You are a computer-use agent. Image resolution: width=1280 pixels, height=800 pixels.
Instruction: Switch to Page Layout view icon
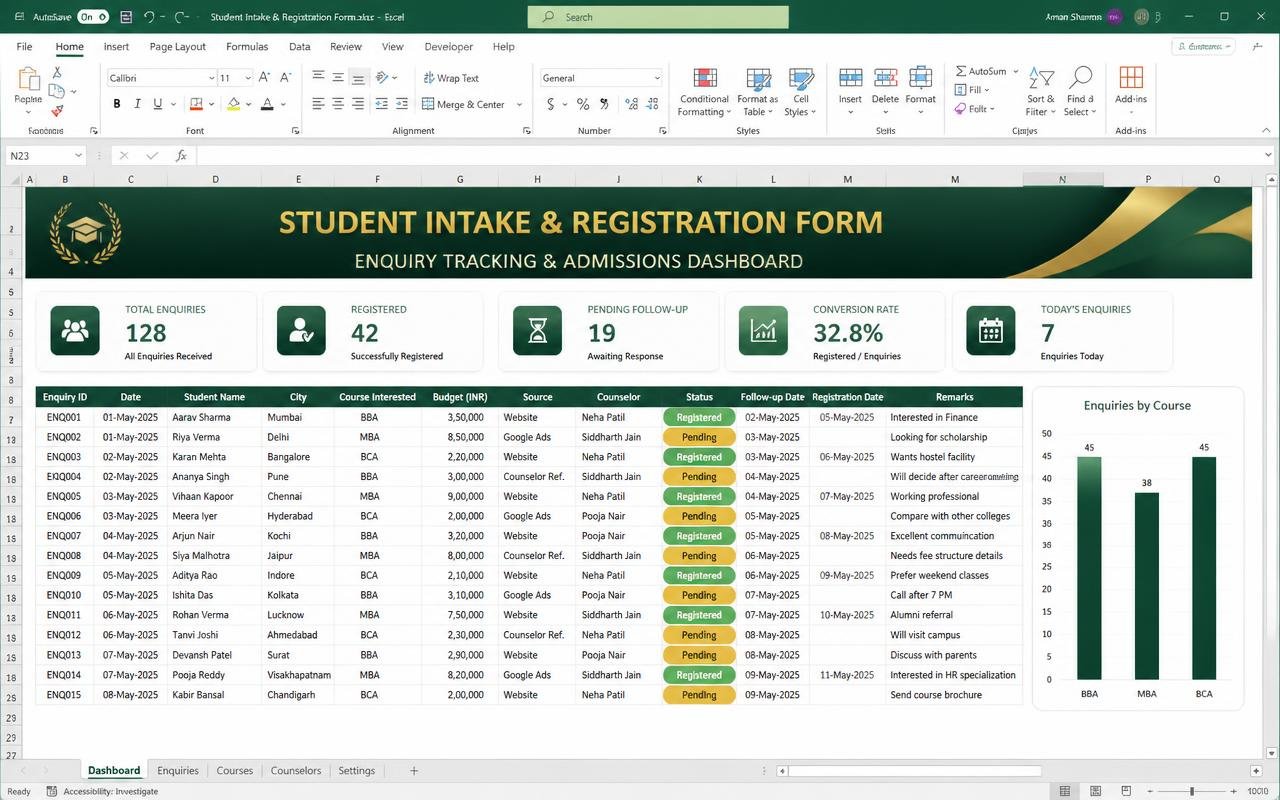[x=1096, y=791]
